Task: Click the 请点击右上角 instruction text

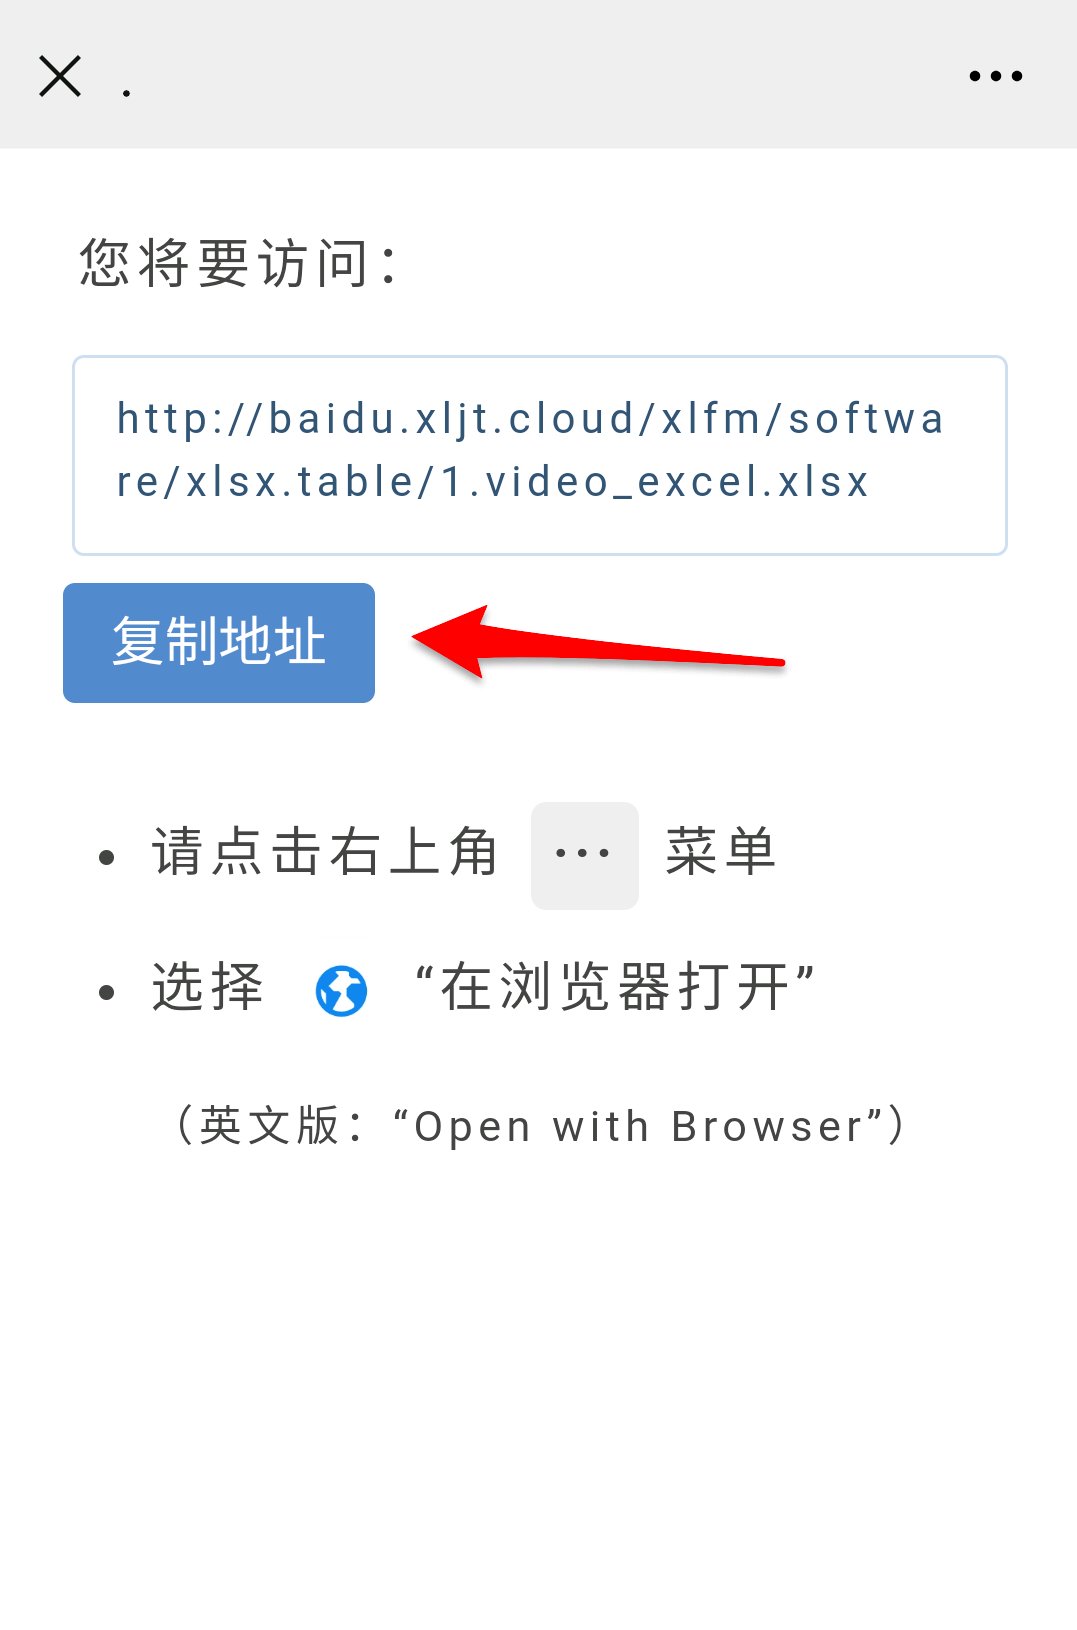Action: [x=325, y=853]
